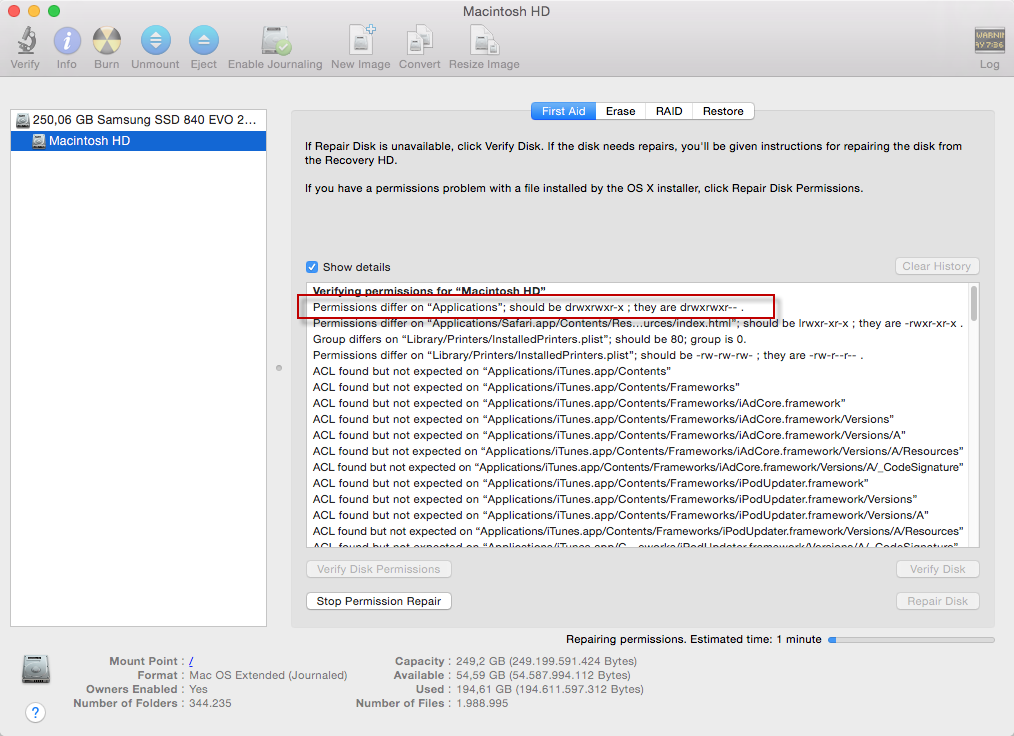Click the Unmount toolbar icon
The height and width of the screenshot is (736, 1014).
click(x=155, y=40)
